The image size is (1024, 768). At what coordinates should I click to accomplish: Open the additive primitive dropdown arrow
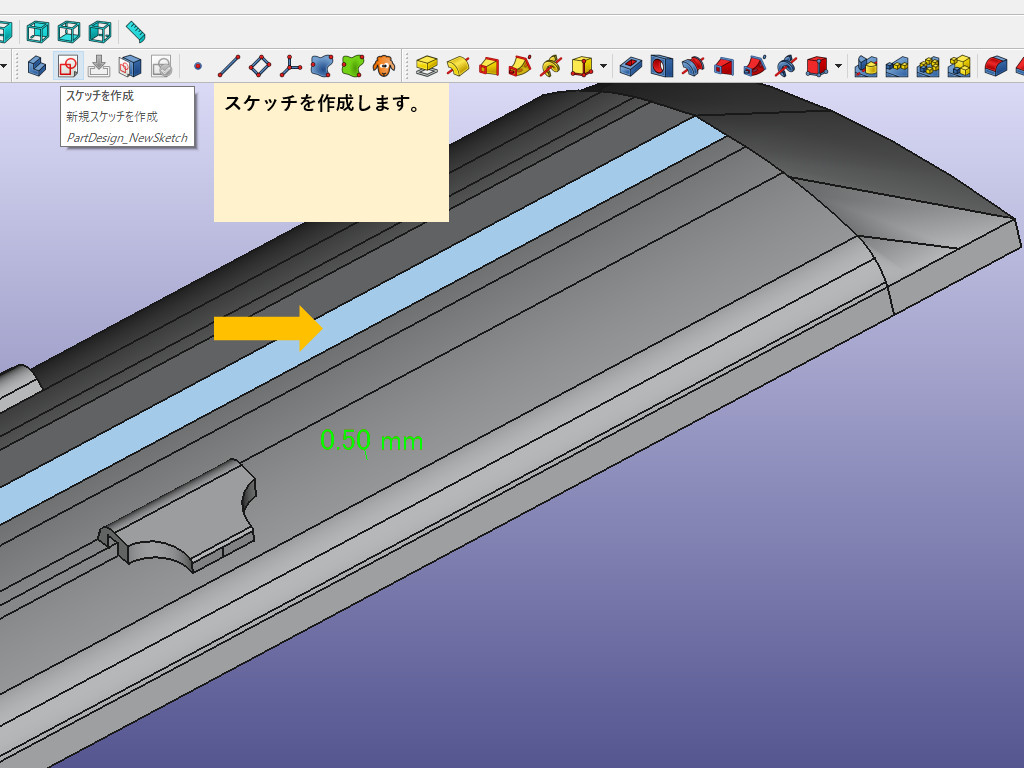click(604, 67)
